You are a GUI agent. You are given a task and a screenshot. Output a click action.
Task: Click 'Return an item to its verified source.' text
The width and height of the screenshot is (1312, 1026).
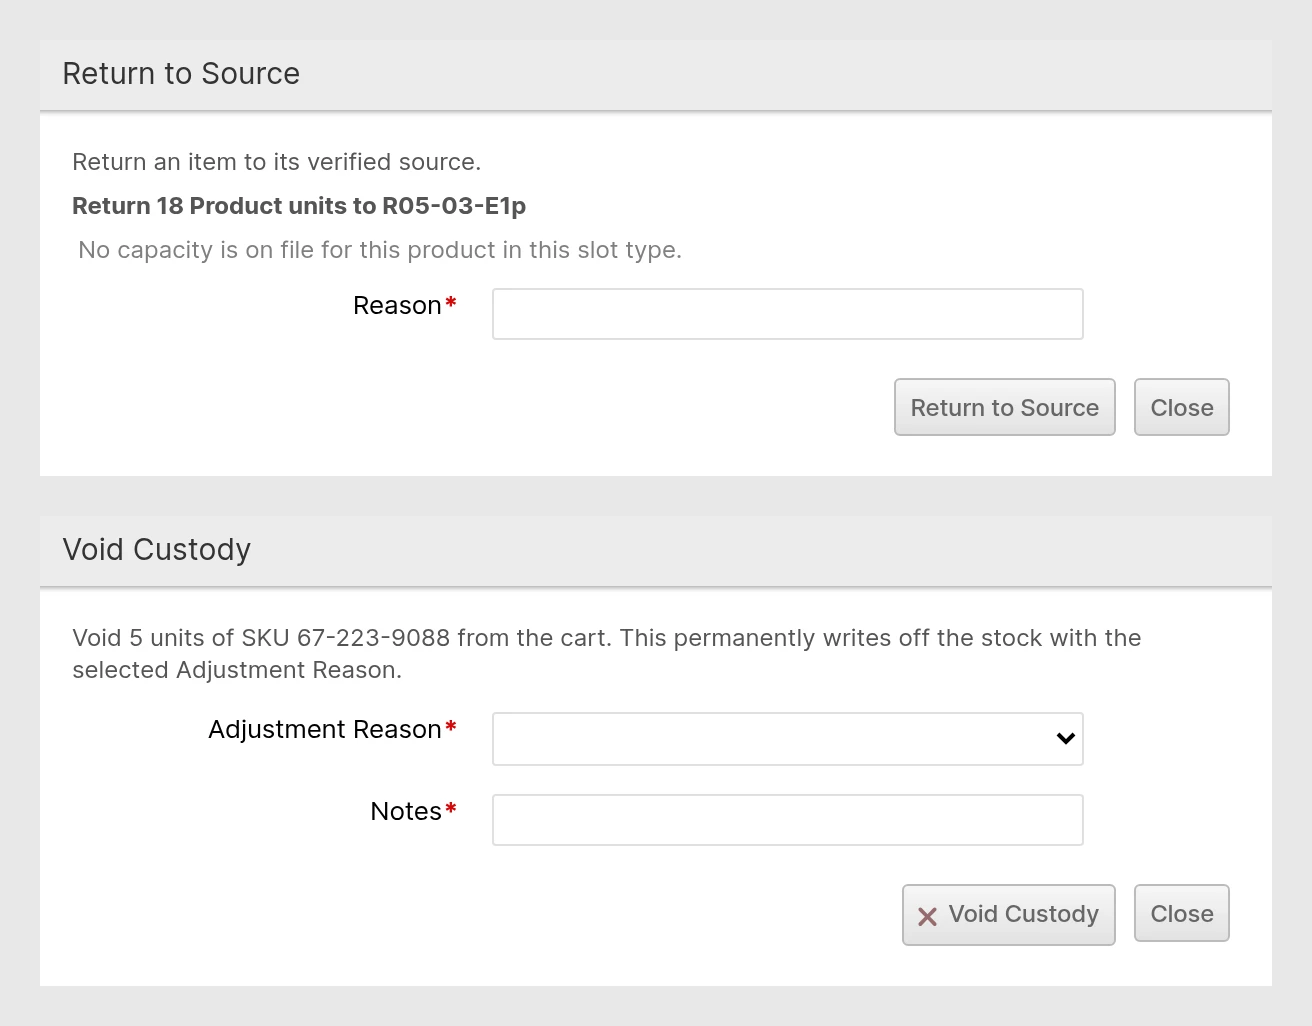pos(276,162)
